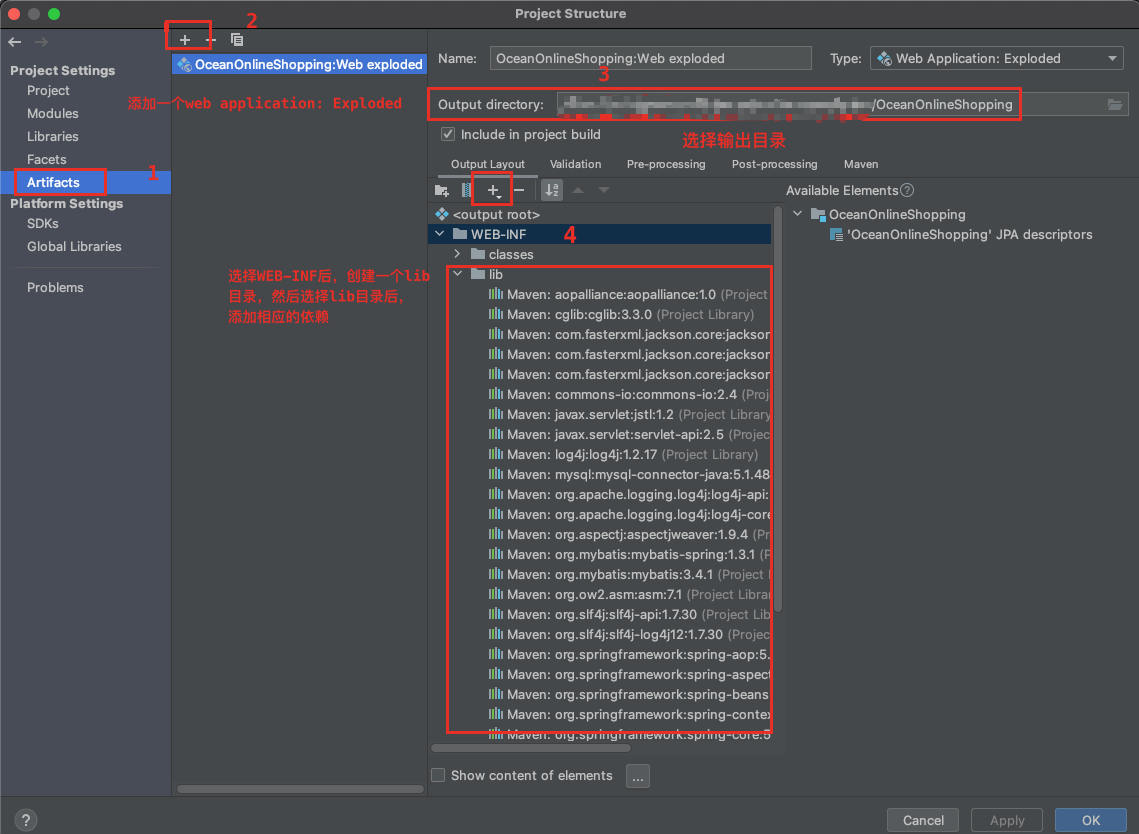
Task: Select the Artifacts section
Action: [x=53, y=182]
